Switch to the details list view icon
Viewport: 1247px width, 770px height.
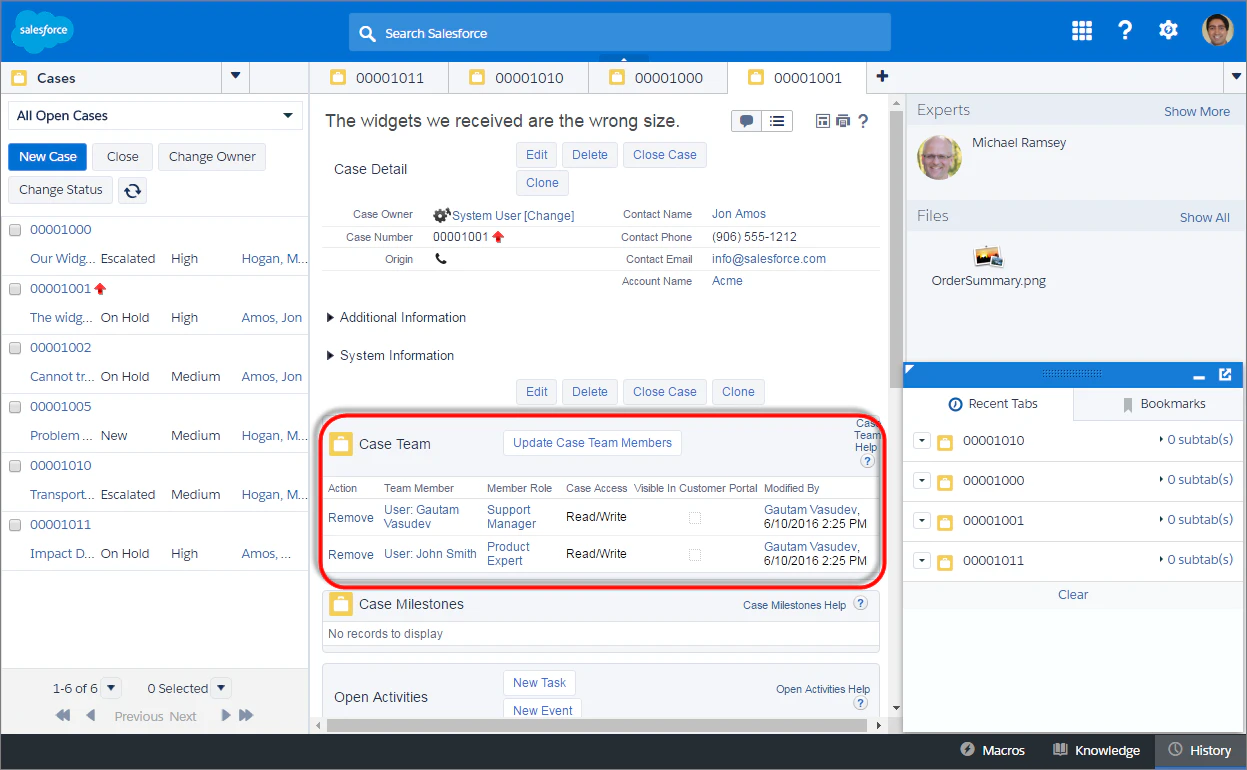click(x=777, y=121)
